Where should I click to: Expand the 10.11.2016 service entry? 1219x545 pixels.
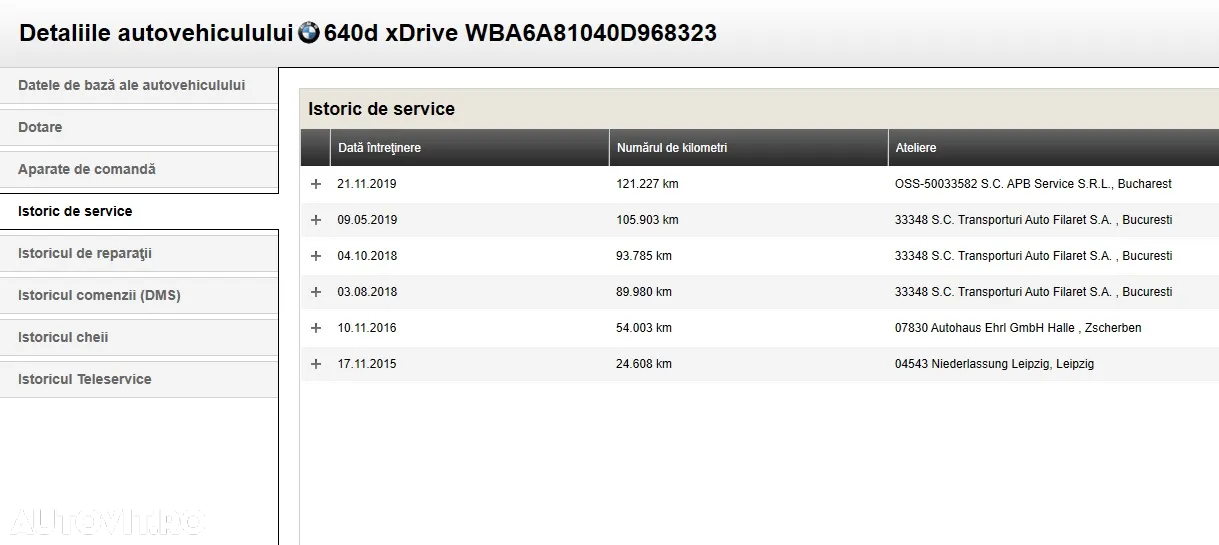[x=316, y=328]
